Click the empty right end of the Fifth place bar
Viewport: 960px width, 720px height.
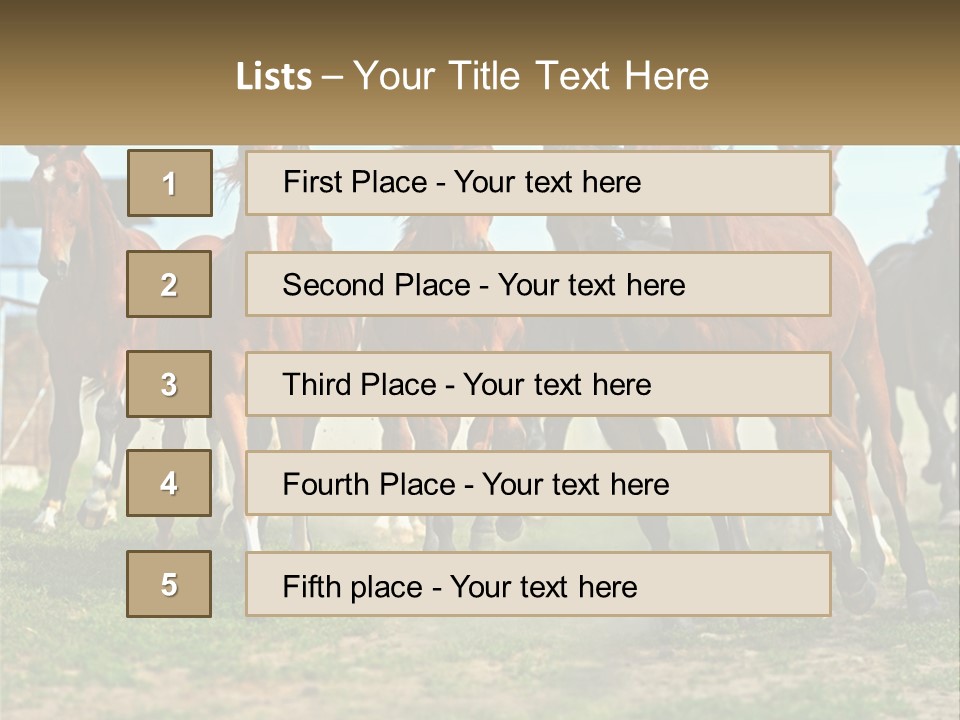point(760,585)
